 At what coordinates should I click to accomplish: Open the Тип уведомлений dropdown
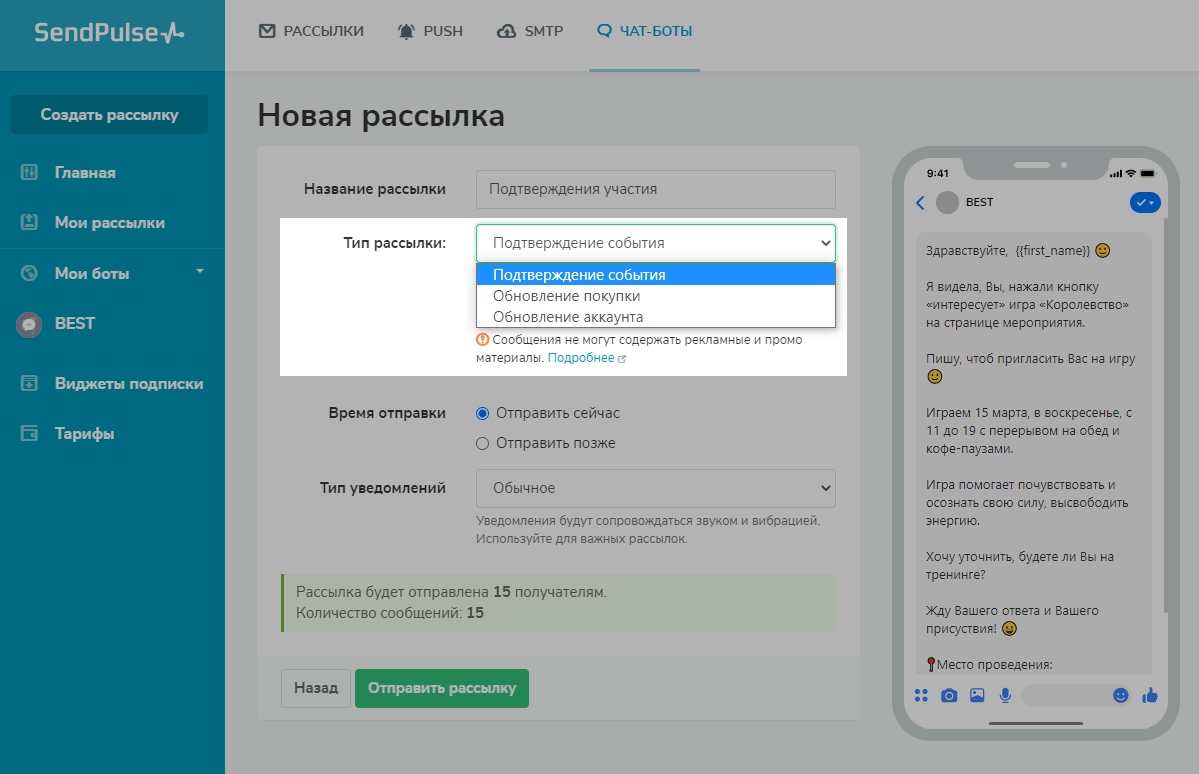655,488
